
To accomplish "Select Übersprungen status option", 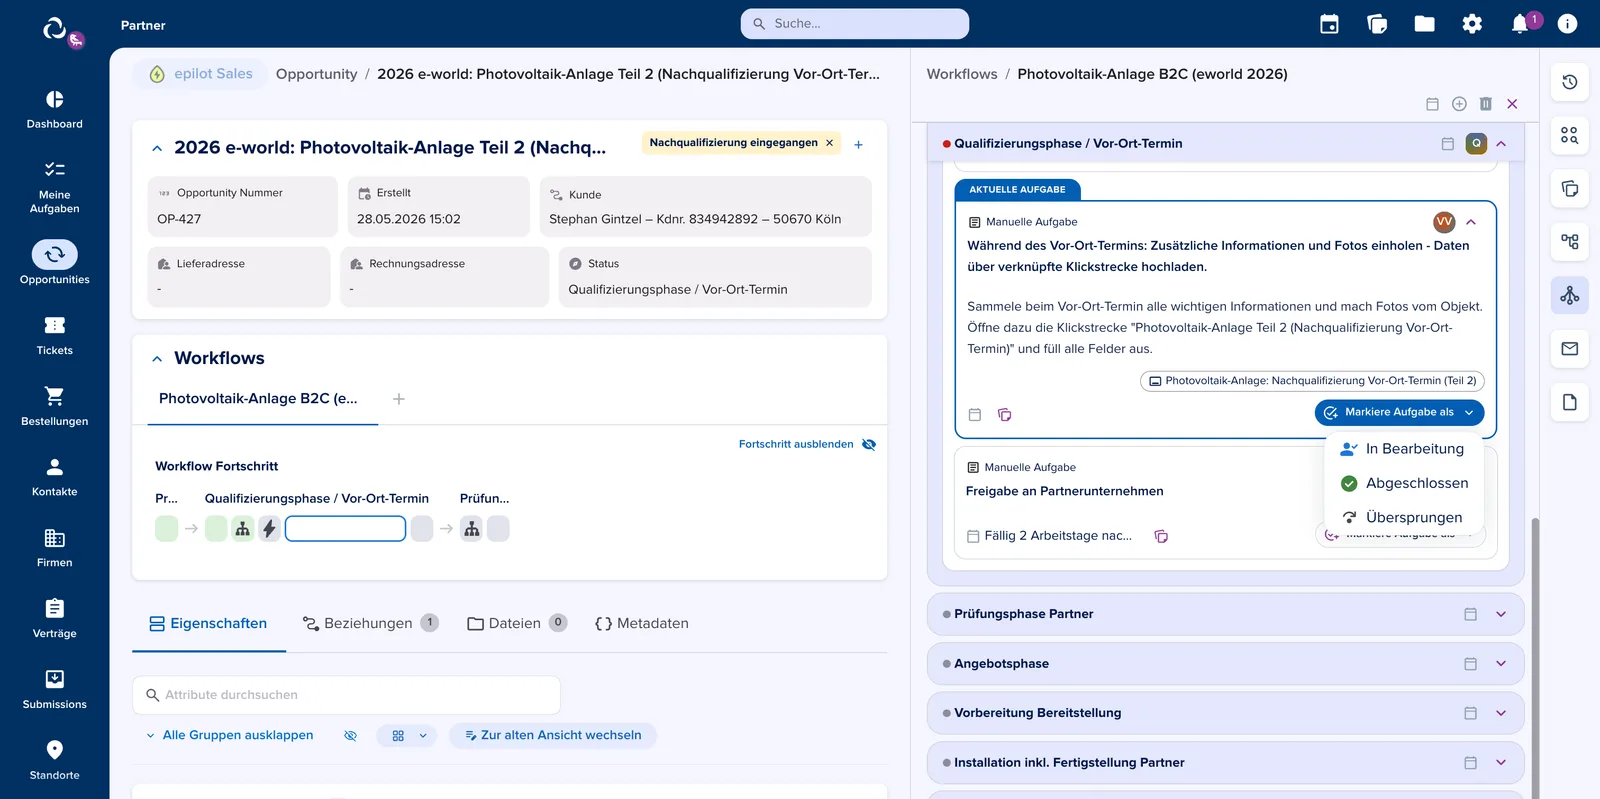I will coord(1403,517).
